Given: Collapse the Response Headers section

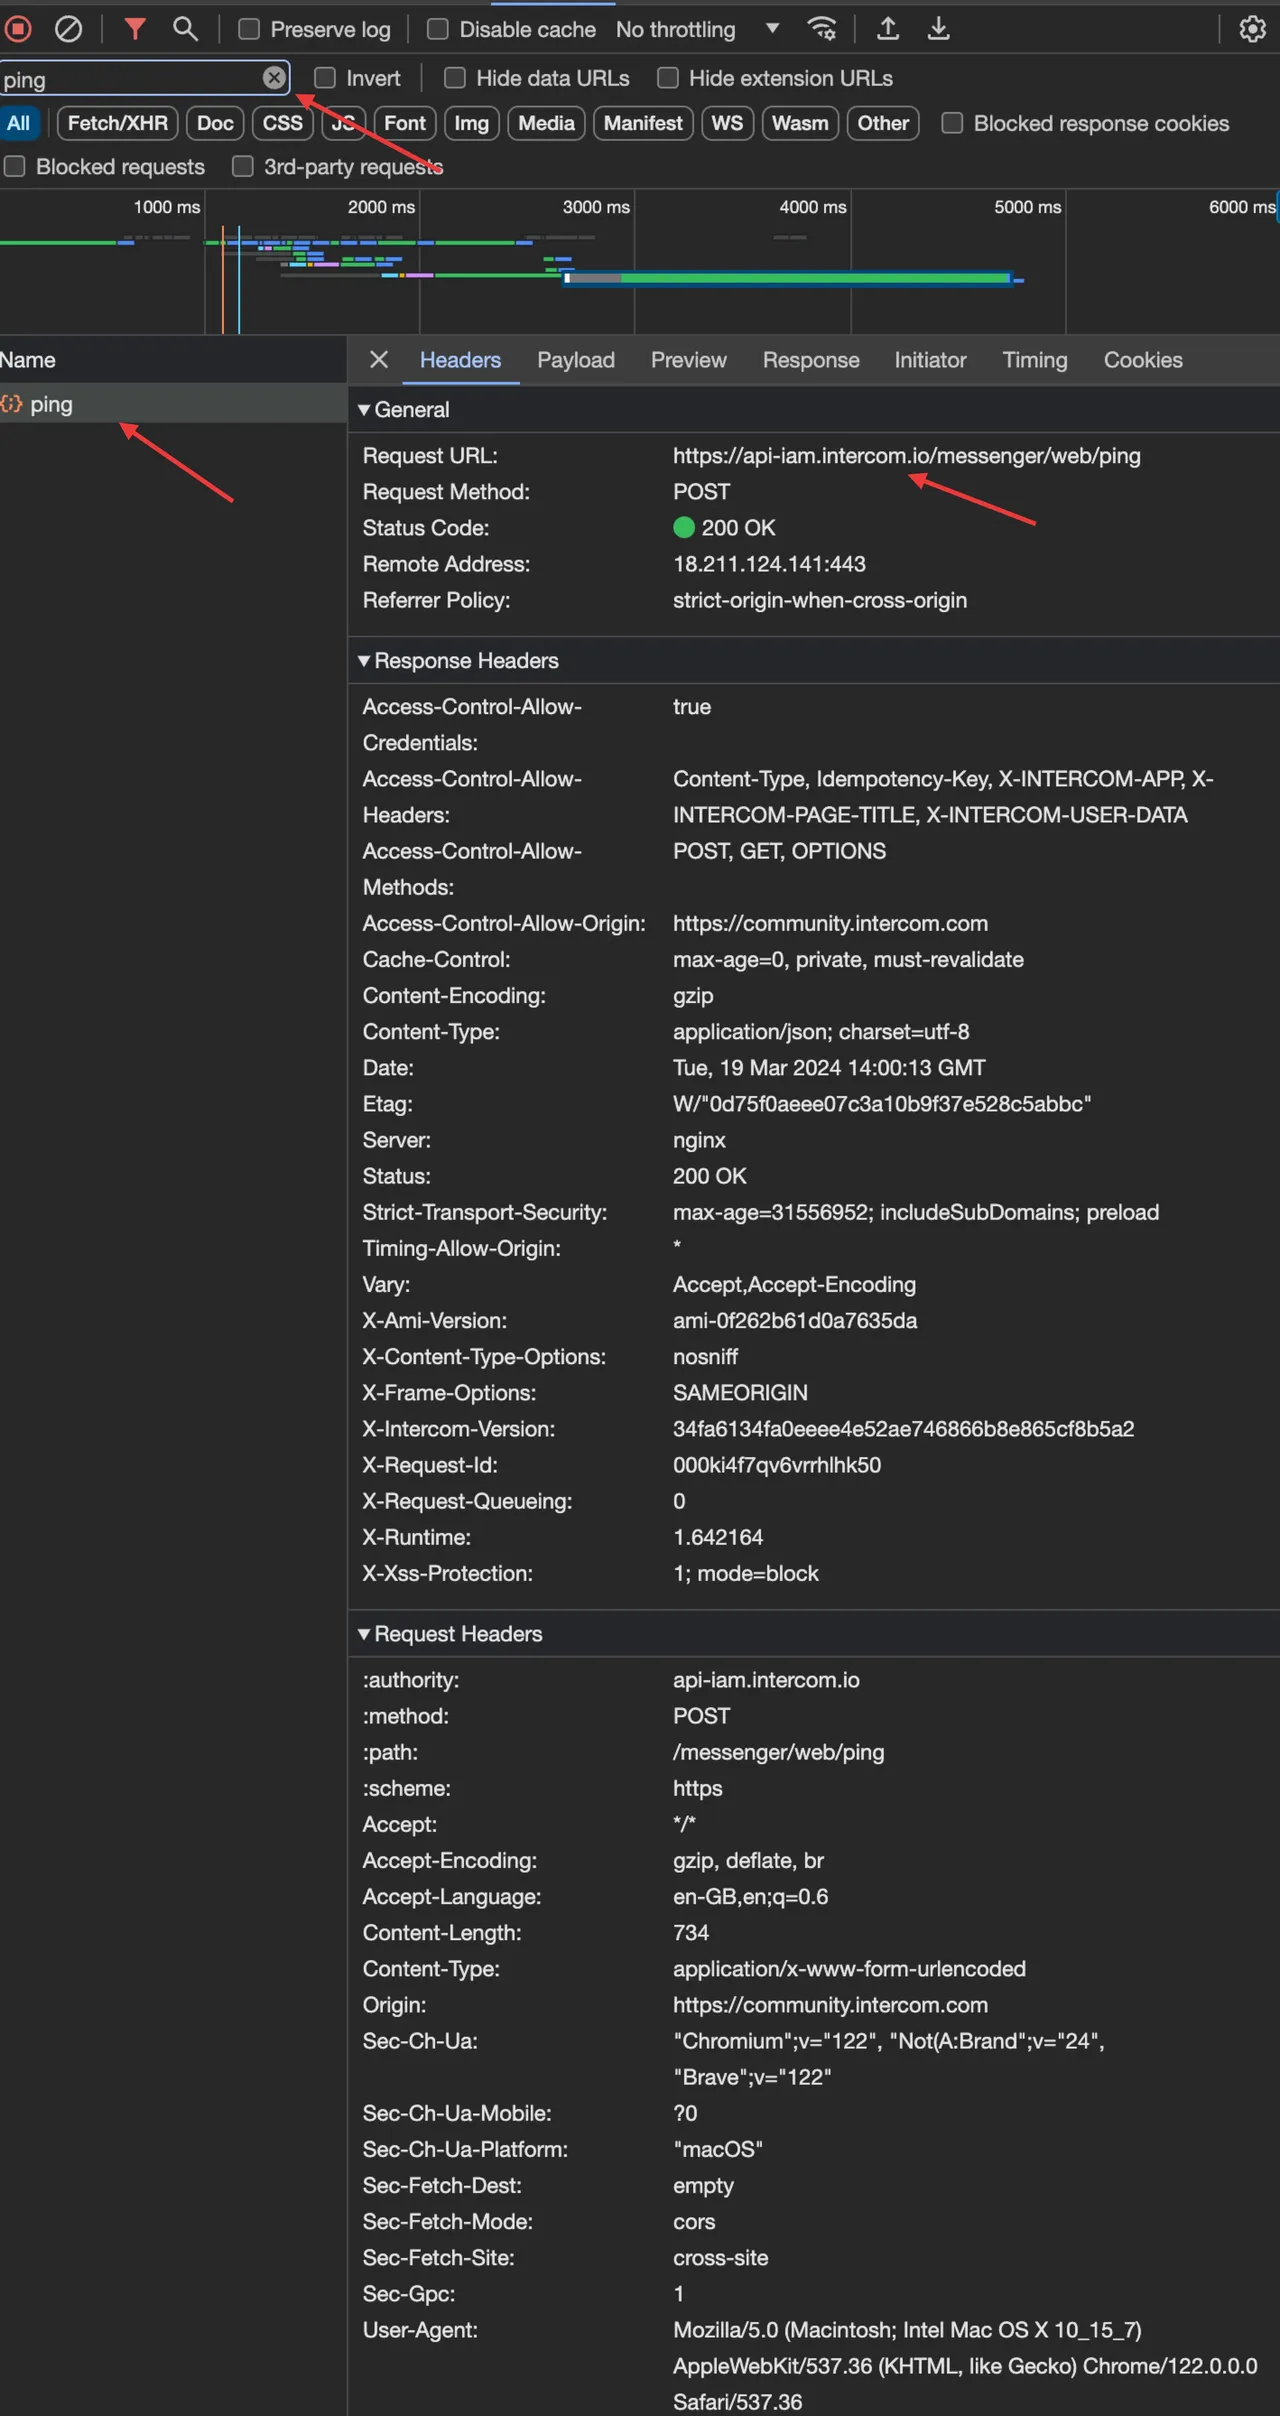Looking at the screenshot, I should click(x=365, y=661).
